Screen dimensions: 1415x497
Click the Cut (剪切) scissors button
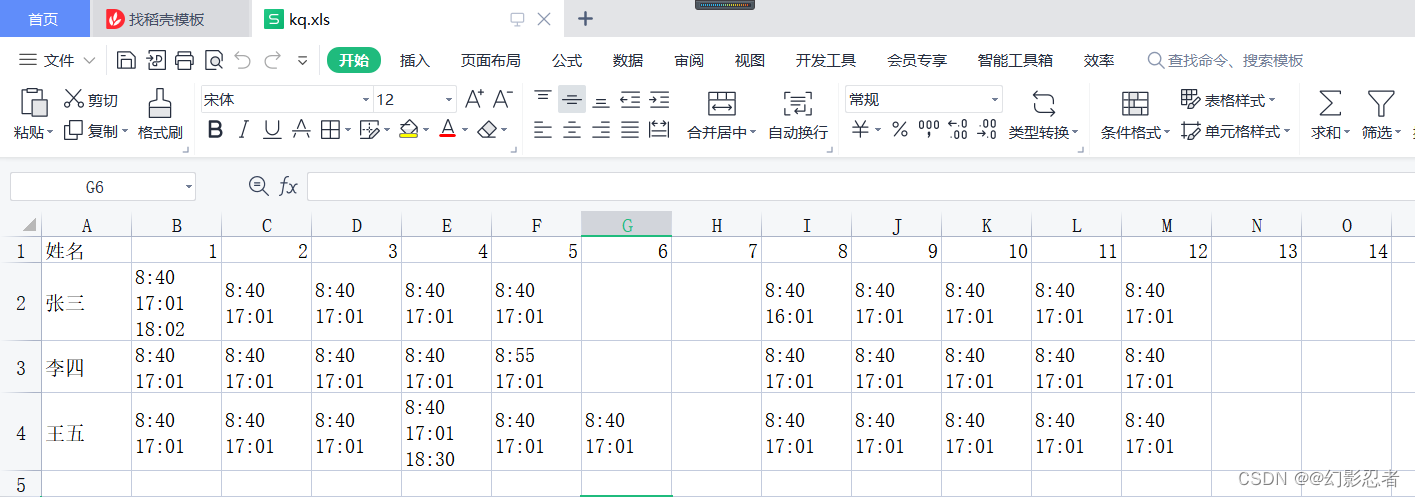coord(91,99)
